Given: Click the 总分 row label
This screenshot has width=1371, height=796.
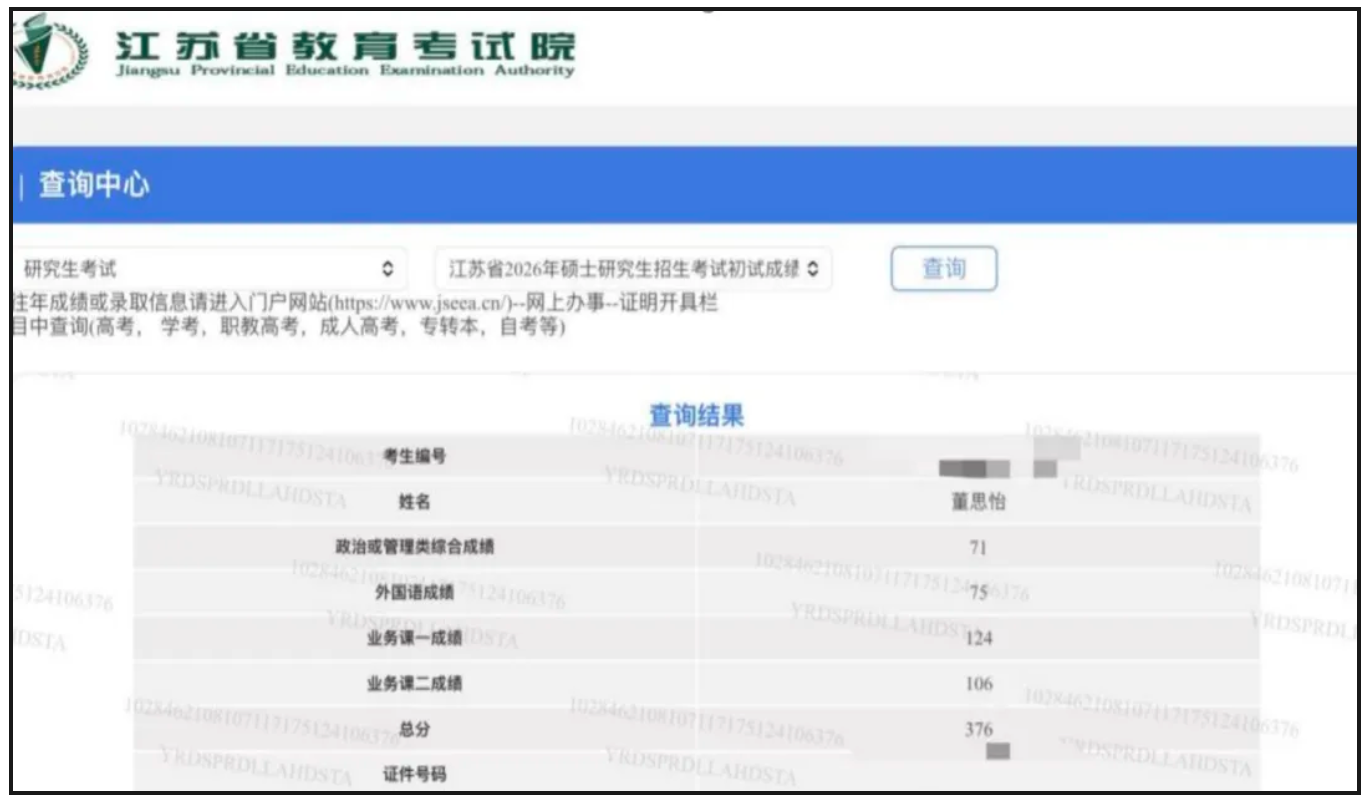Looking at the screenshot, I should pos(415,730).
